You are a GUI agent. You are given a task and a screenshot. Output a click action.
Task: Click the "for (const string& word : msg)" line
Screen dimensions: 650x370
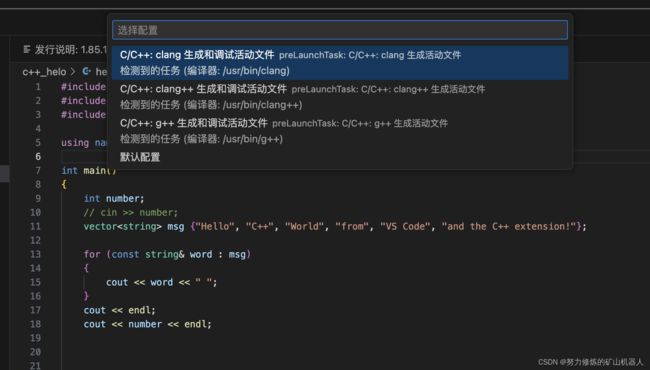point(167,254)
